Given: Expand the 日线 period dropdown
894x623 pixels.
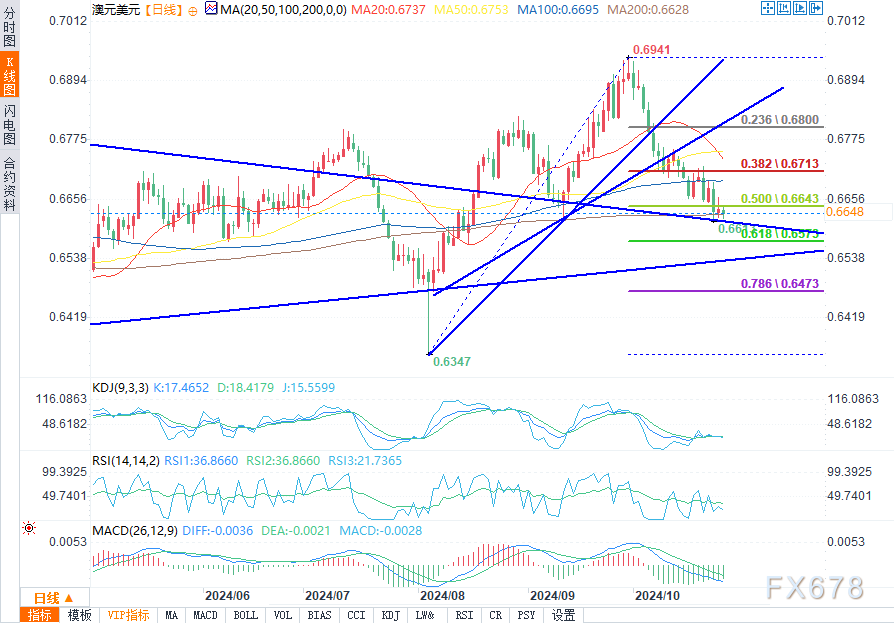Looking at the screenshot, I should 55,598.
